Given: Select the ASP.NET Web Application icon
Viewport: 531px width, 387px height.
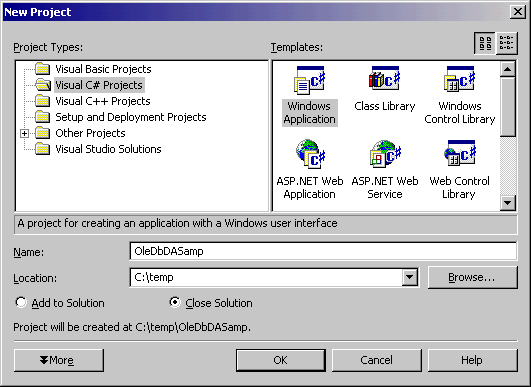Looking at the screenshot, I should tap(310, 154).
